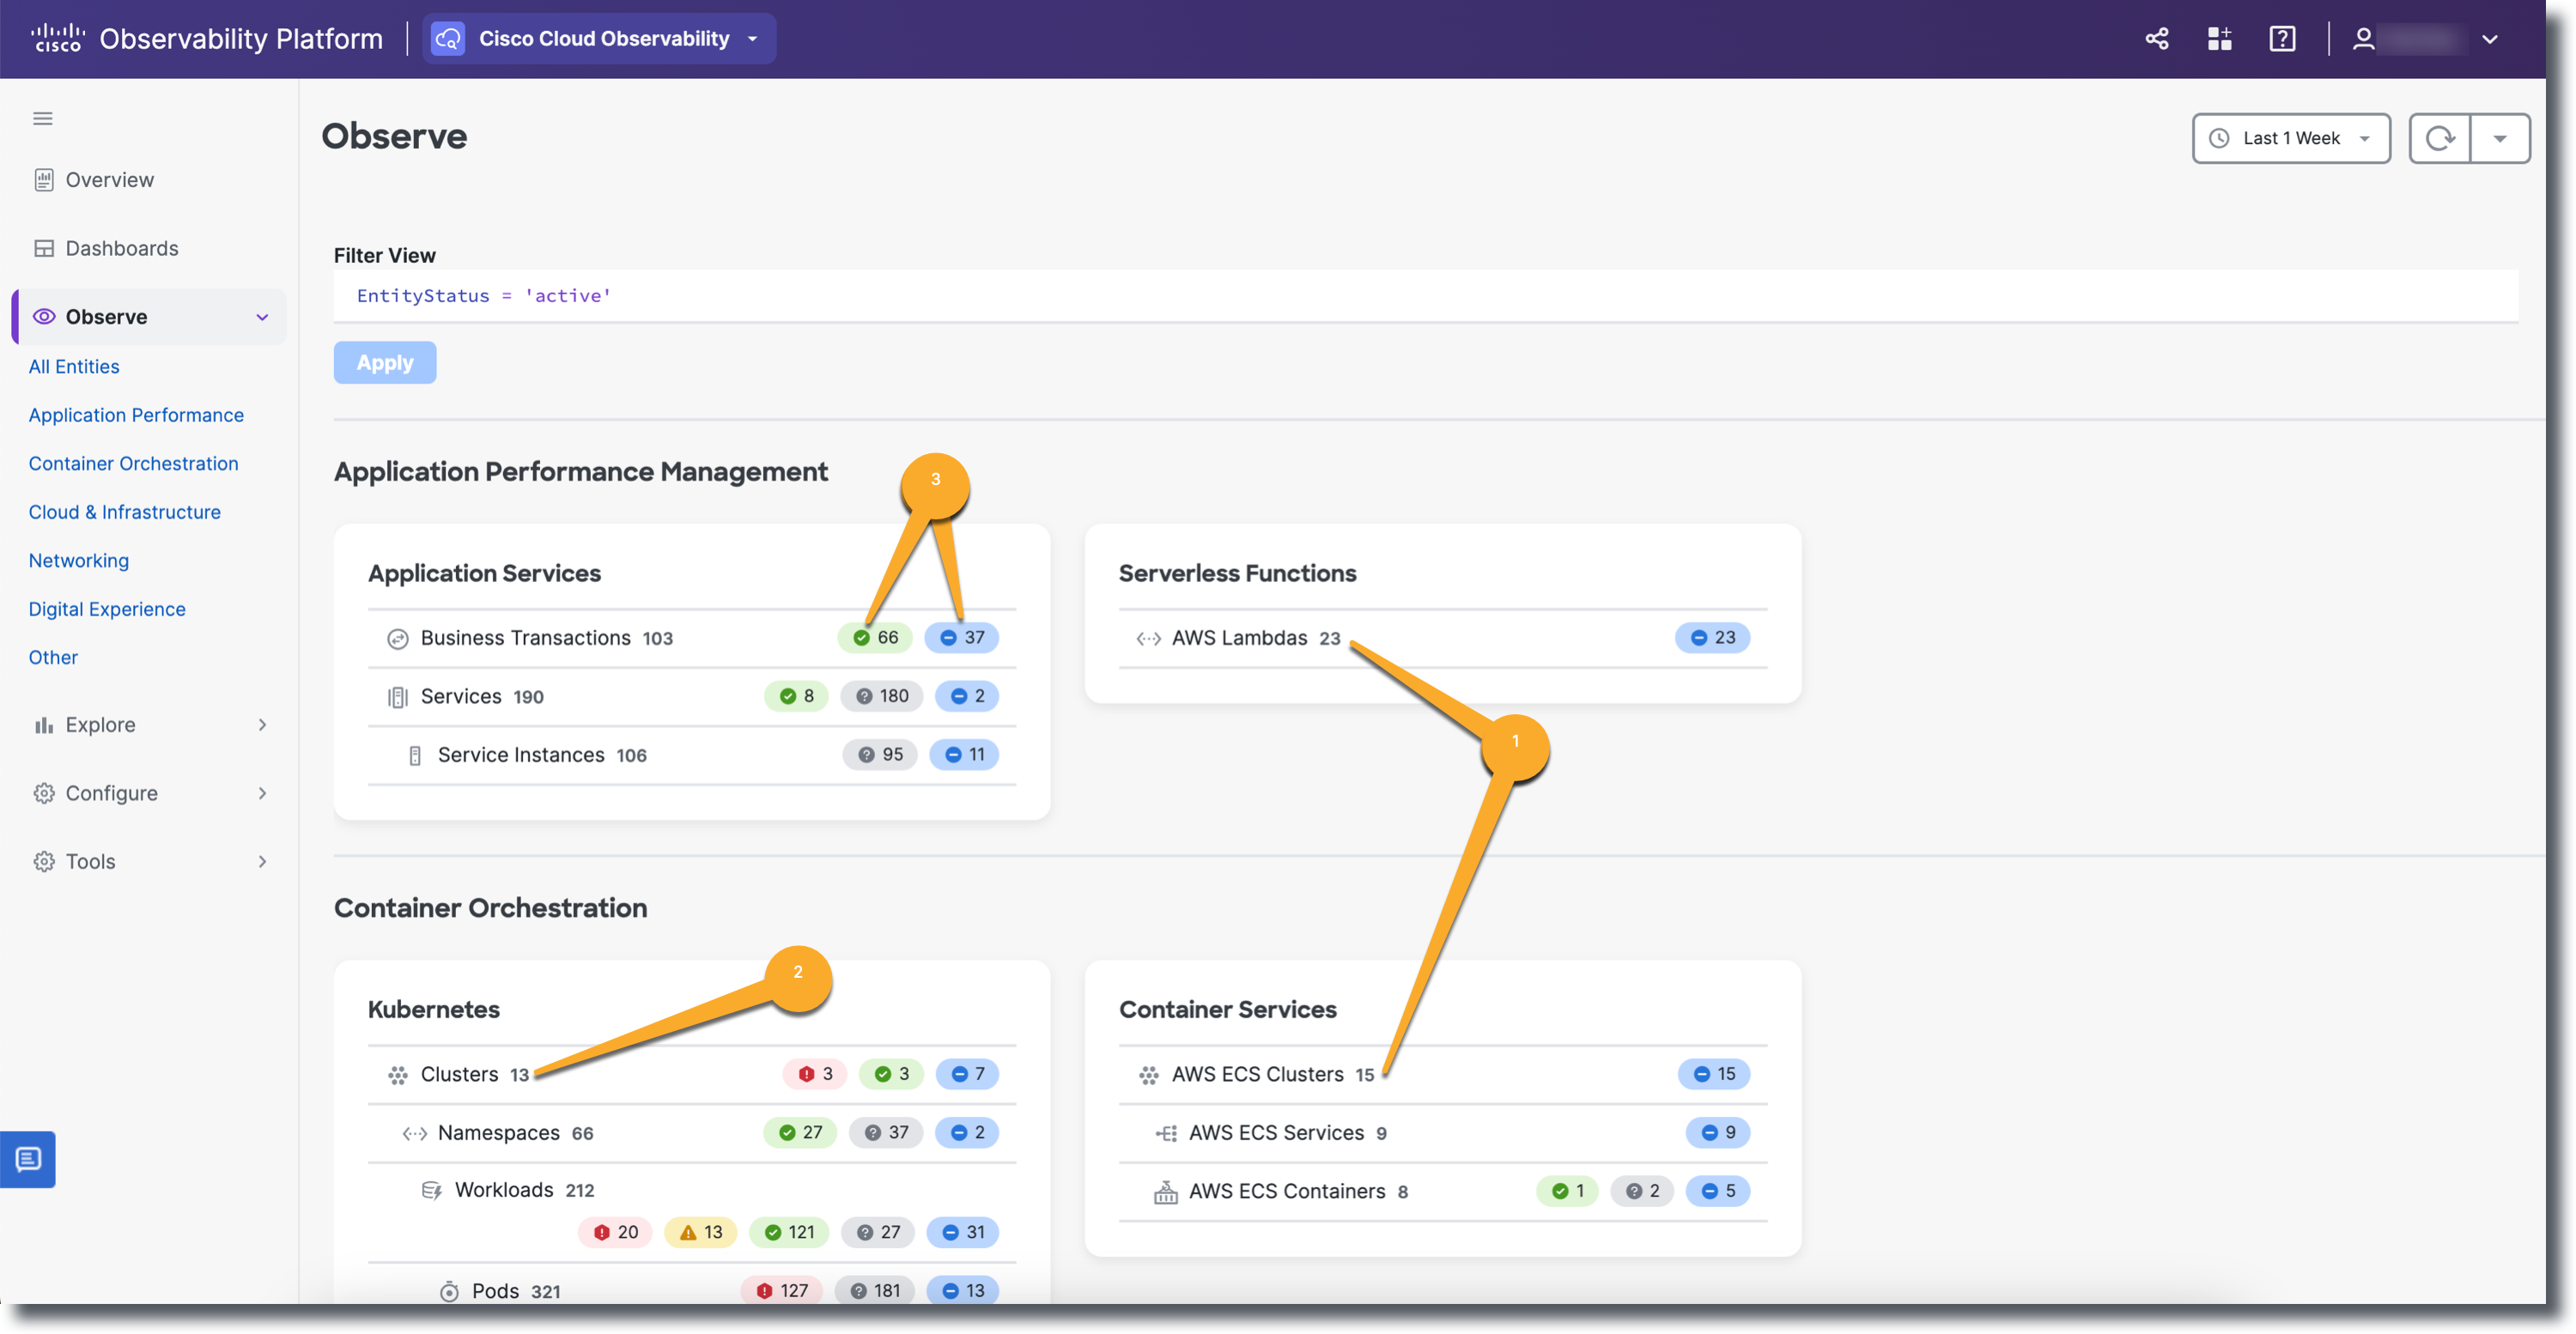The width and height of the screenshot is (2576, 1334).
Task: Open the share icon in top bar
Action: [2157, 39]
